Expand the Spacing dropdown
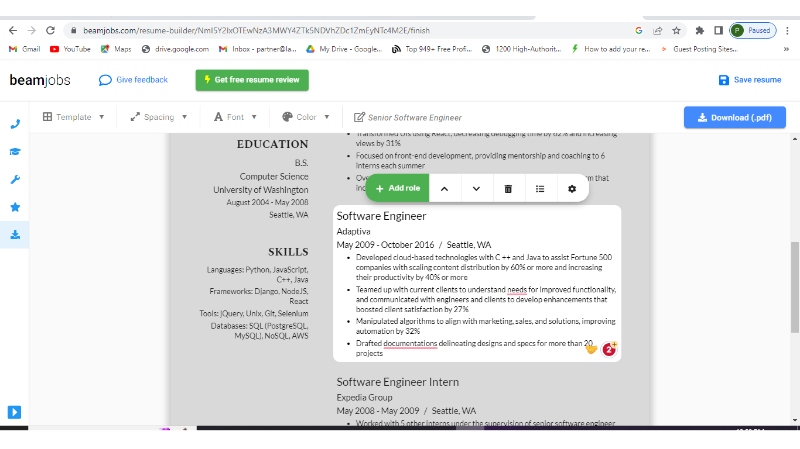The width and height of the screenshot is (800, 449). point(159,117)
